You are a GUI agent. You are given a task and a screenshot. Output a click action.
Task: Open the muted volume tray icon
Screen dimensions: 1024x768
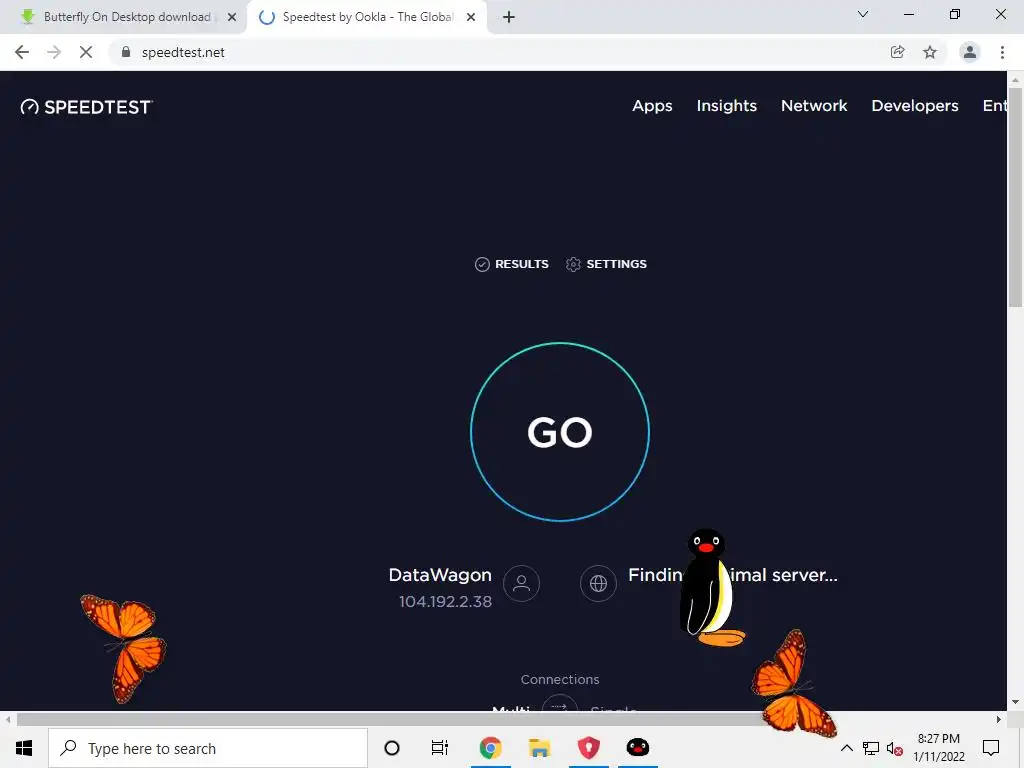895,748
